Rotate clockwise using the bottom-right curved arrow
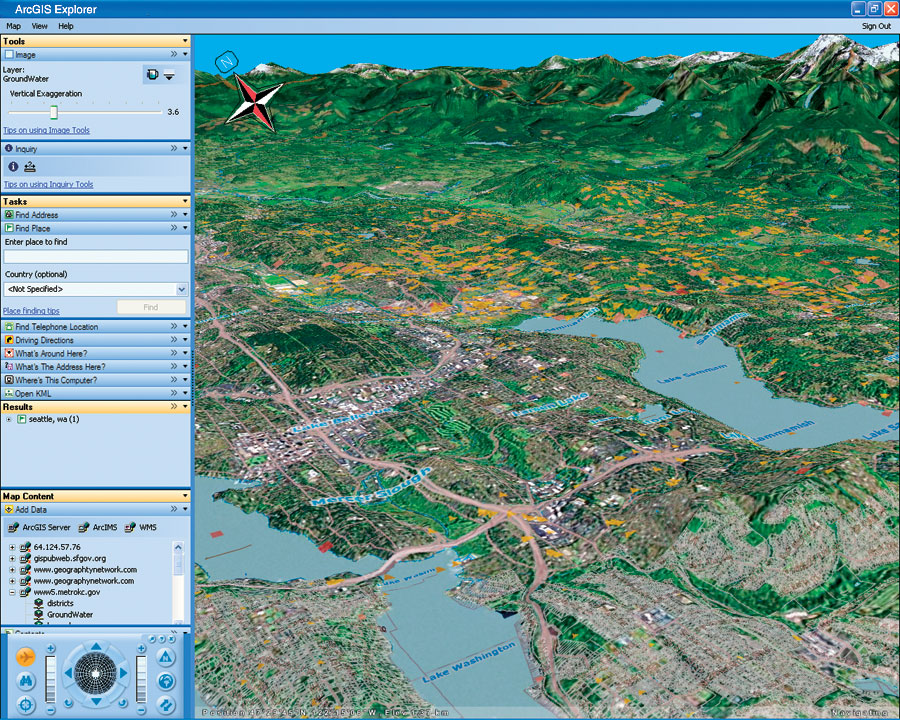900x720 pixels. tap(122, 703)
